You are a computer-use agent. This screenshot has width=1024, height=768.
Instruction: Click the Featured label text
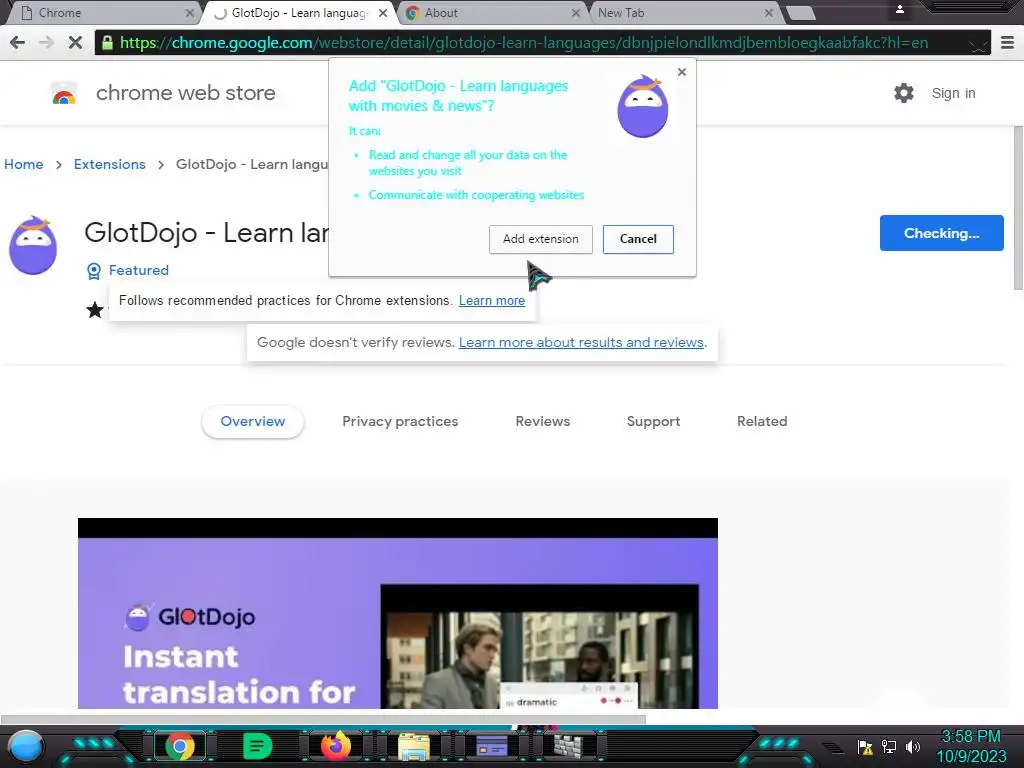(x=138, y=270)
